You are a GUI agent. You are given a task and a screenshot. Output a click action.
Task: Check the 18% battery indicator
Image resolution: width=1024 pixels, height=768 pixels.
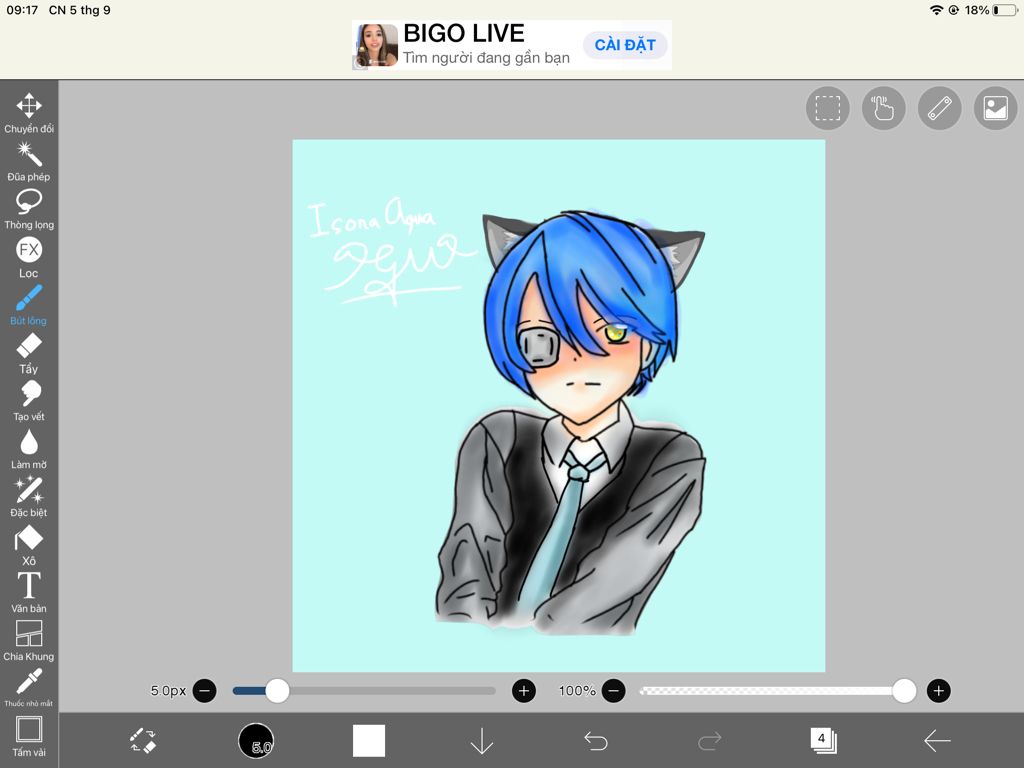click(991, 10)
